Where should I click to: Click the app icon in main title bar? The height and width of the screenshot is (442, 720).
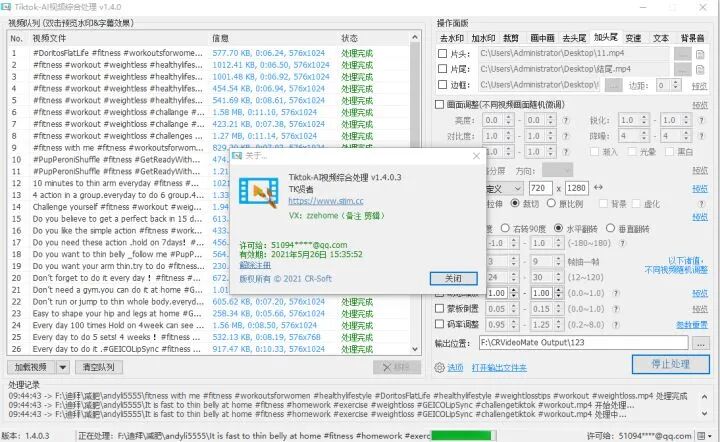pos(6,7)
